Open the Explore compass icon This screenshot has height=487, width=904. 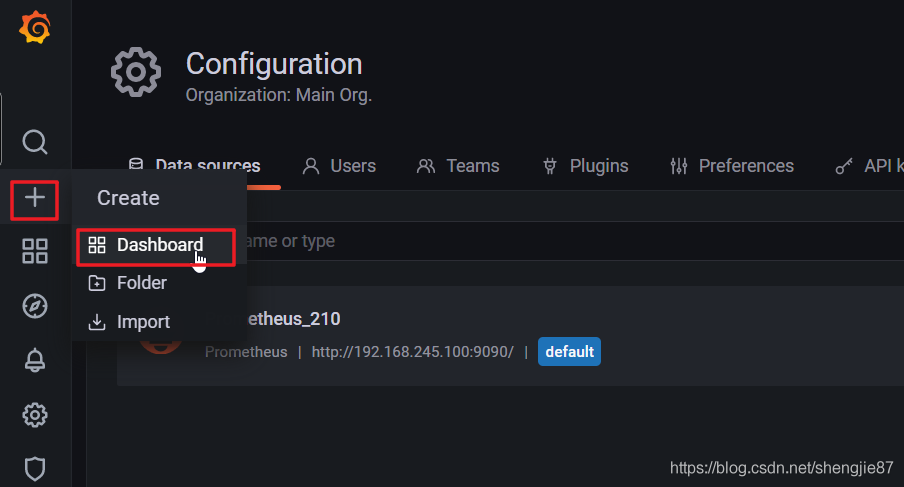click(x=35, y=306)
